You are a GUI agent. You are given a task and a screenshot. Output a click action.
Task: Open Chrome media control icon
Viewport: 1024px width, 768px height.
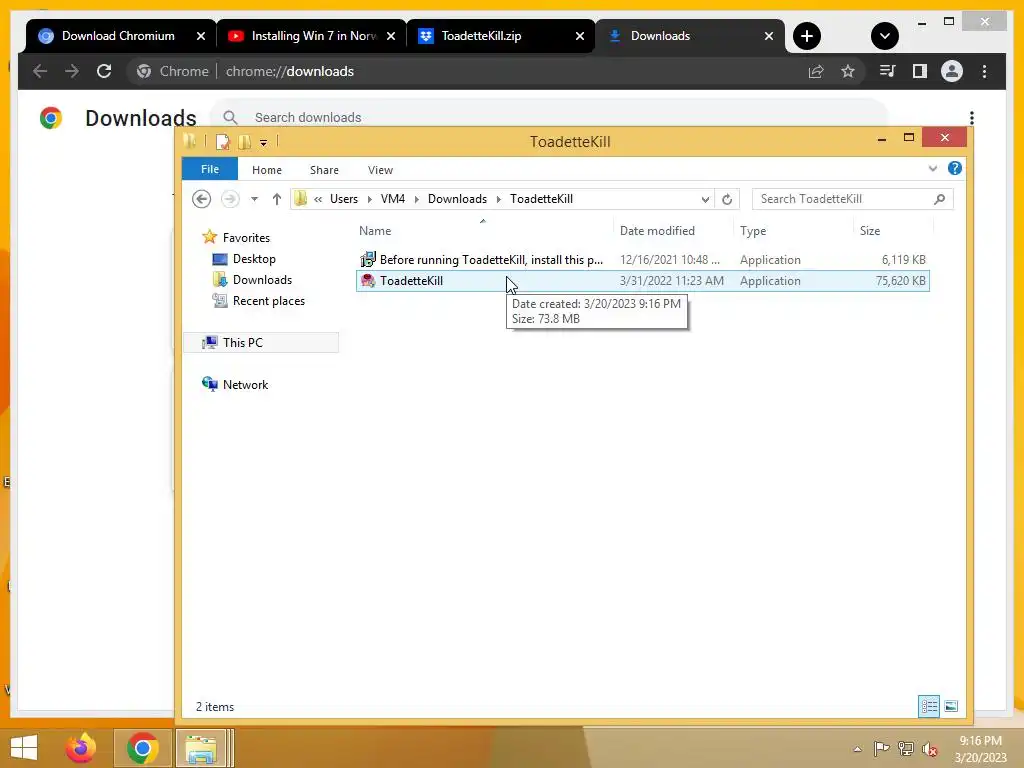pos(888,71)
